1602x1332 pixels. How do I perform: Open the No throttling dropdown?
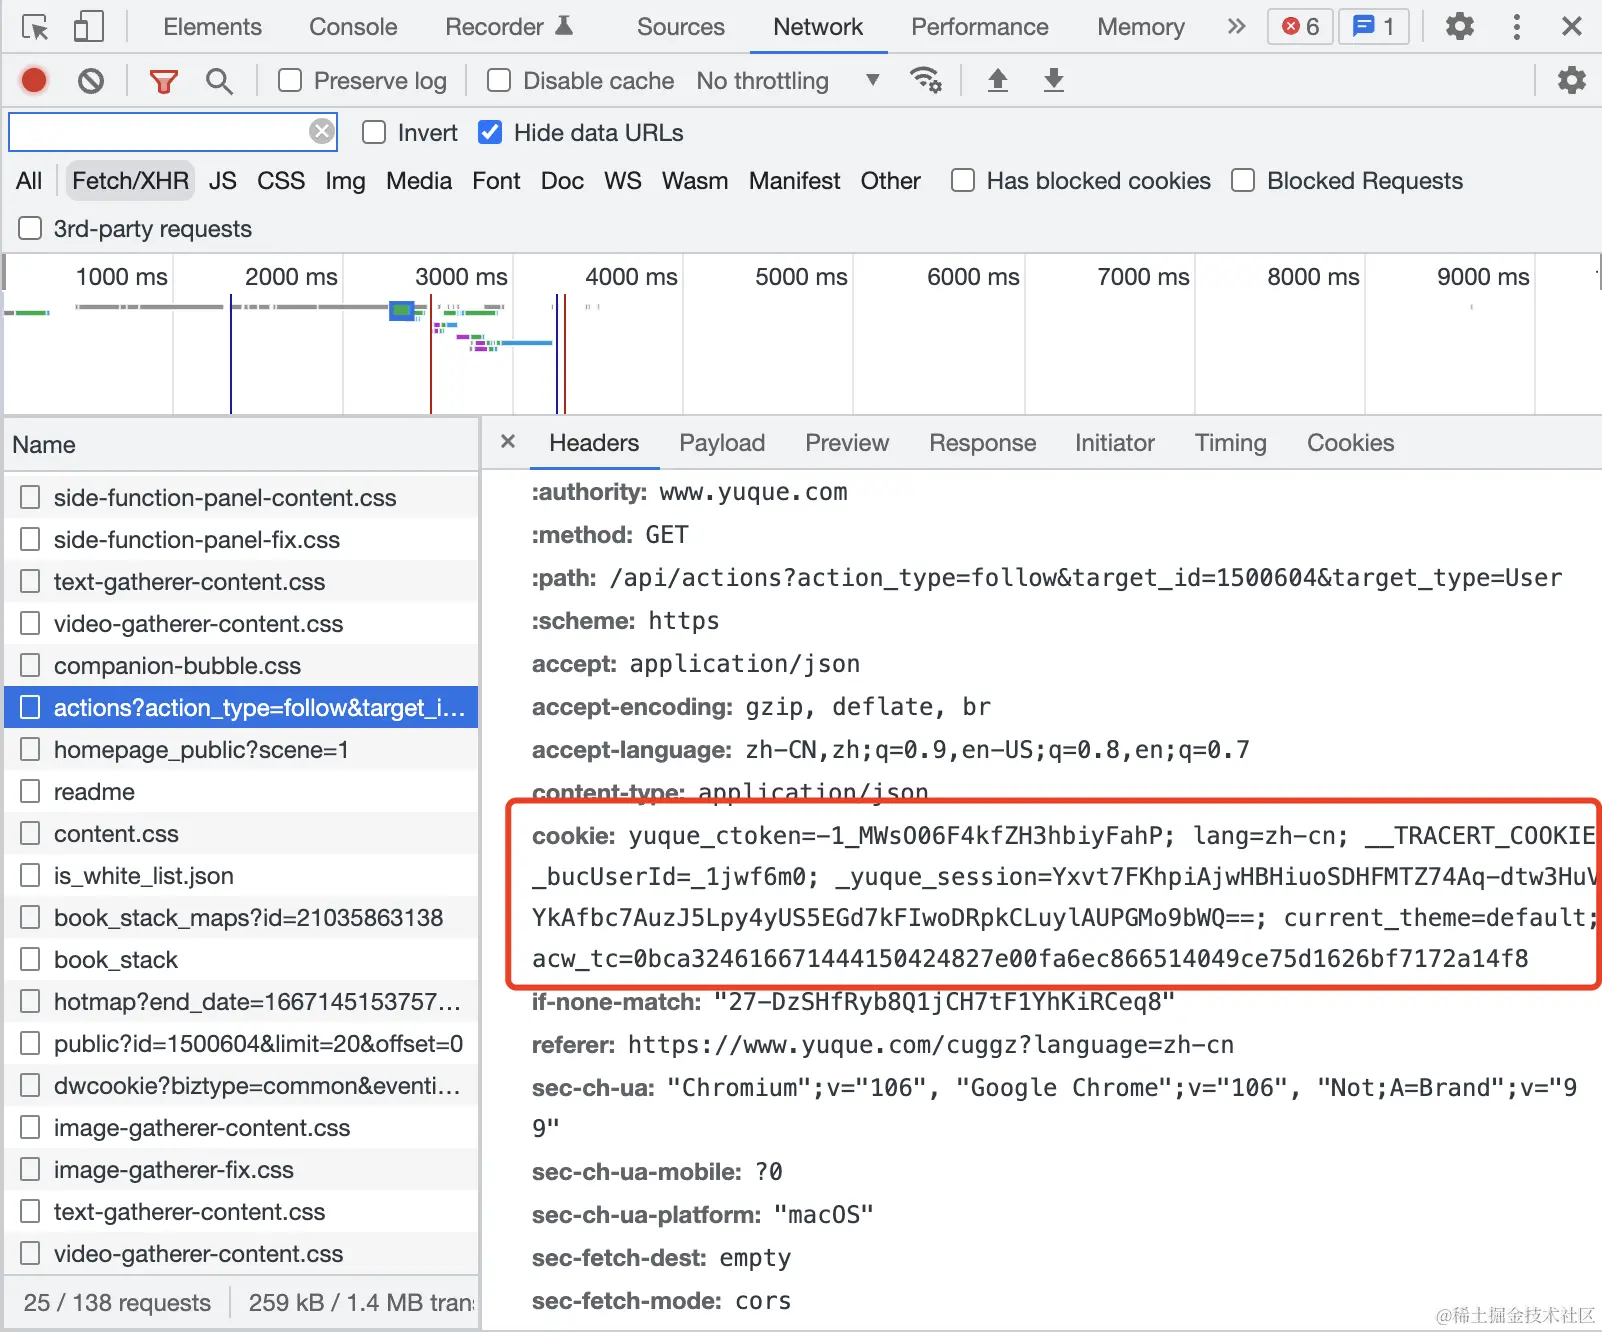(x=787, y=80)
